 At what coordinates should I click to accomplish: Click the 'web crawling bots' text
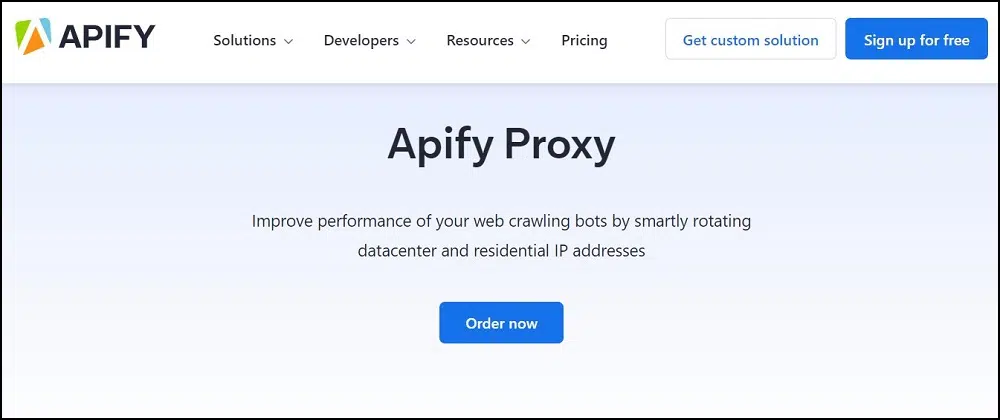505,220
